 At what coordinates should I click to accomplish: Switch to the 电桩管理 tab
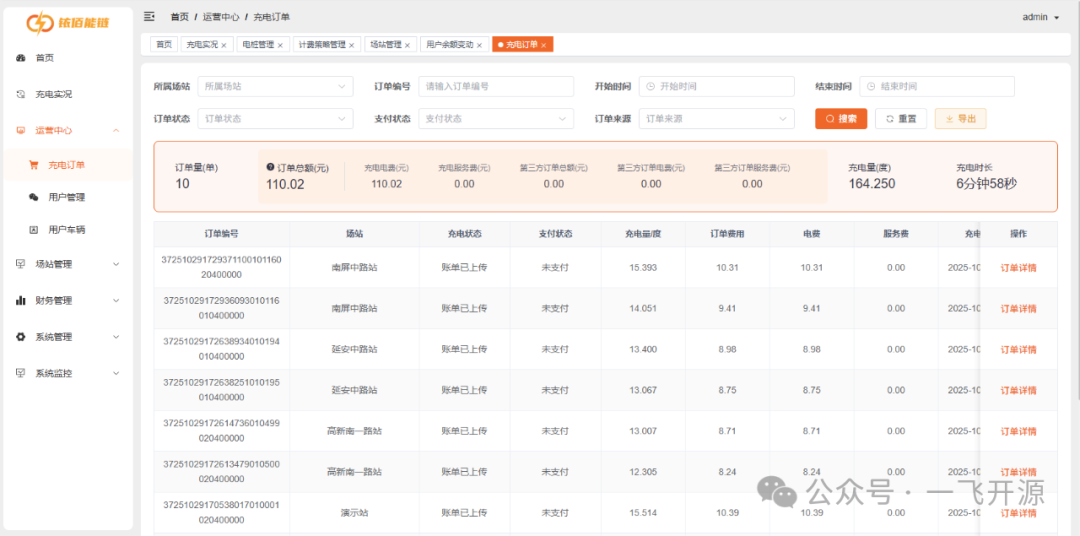click(258, 45)
